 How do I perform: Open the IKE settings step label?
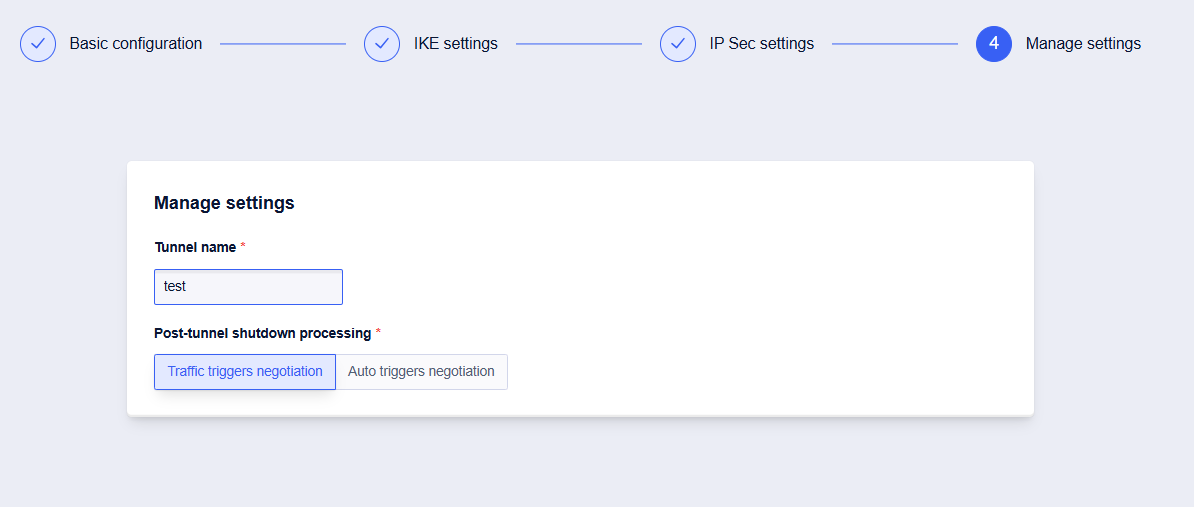(x=456, y=44)
